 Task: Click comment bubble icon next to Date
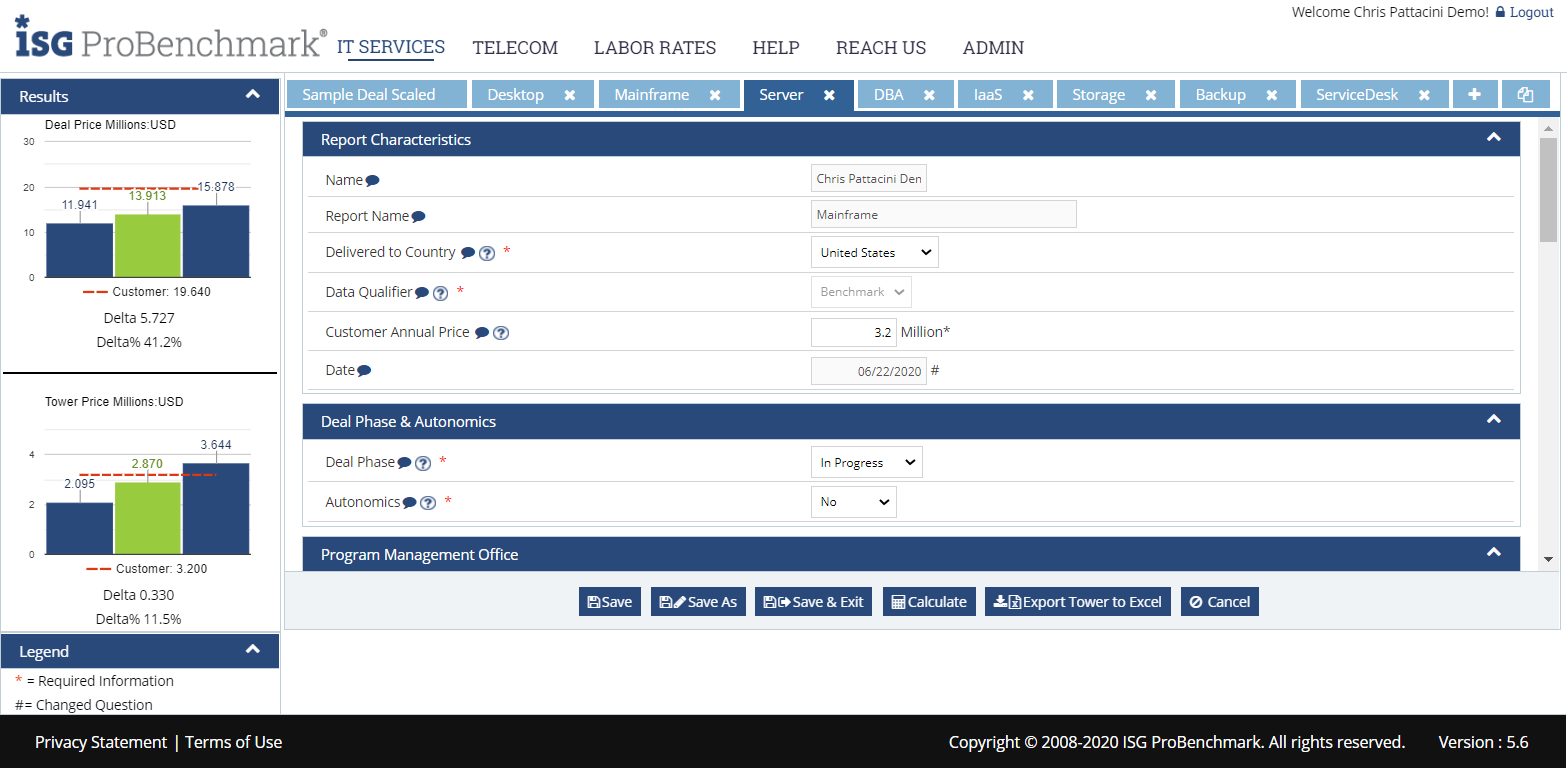364,371
